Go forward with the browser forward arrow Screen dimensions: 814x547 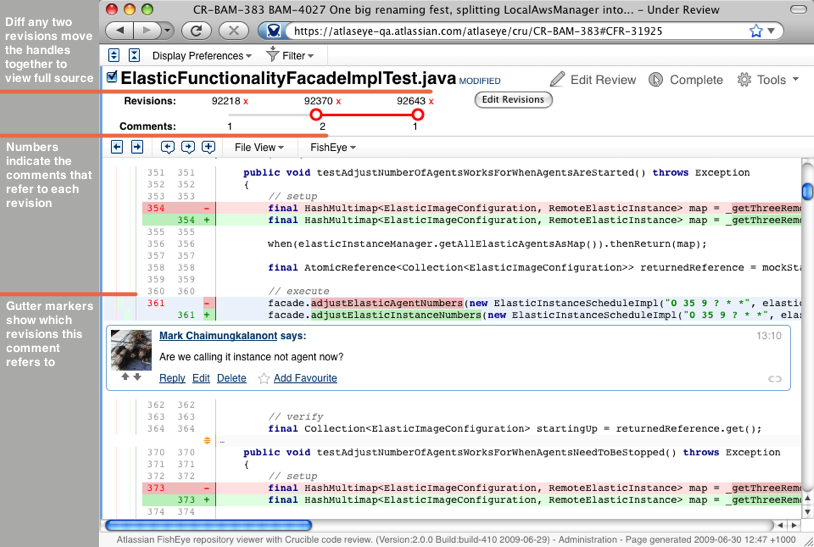[147, 31]
